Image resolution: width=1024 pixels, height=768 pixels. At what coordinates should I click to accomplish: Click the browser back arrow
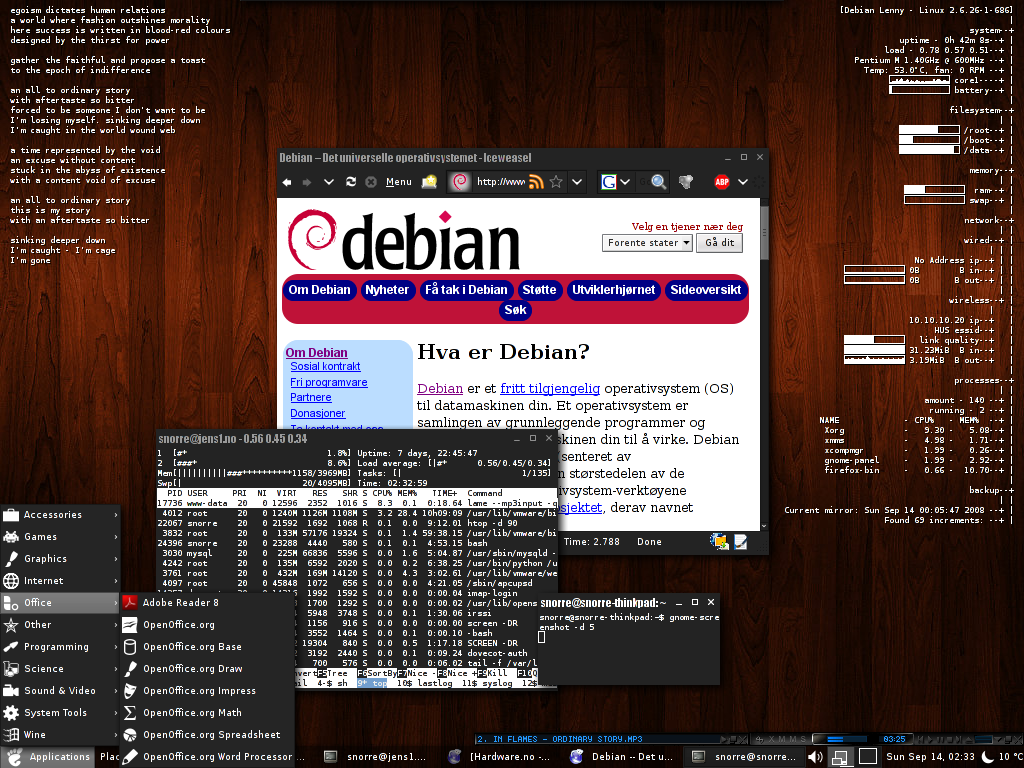tap(287, 182)
